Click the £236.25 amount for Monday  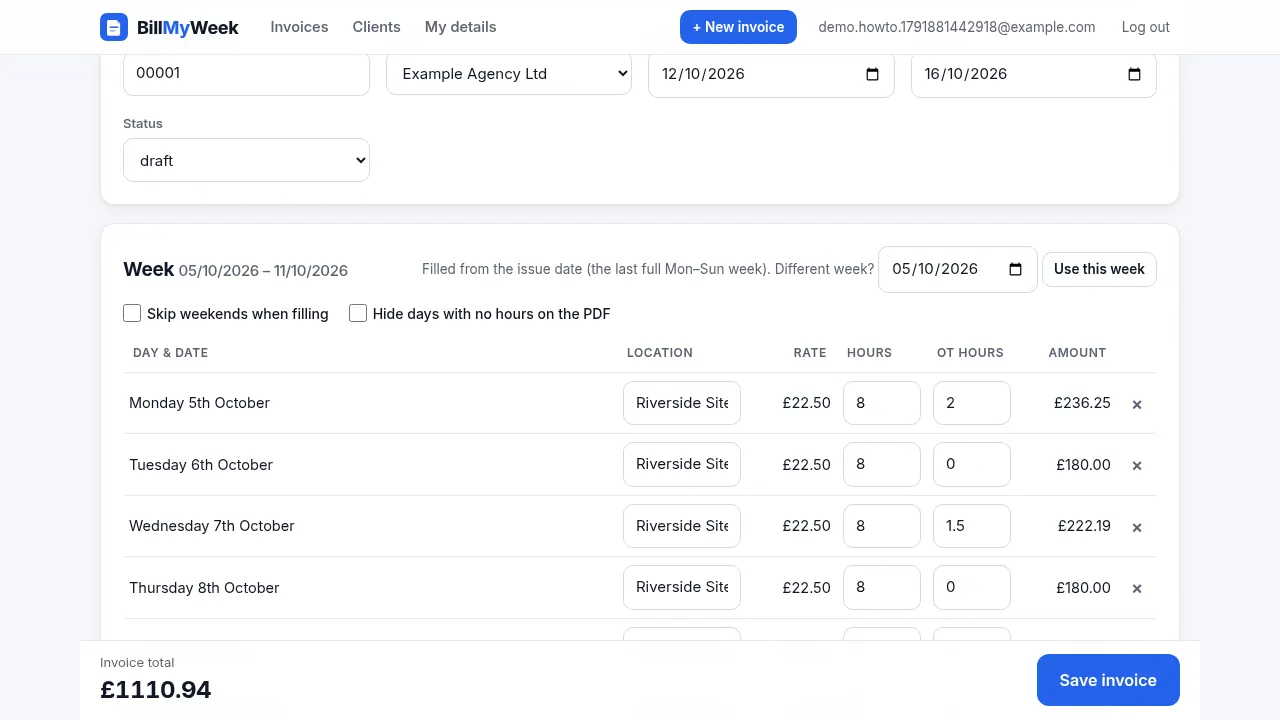(1082, 403)
